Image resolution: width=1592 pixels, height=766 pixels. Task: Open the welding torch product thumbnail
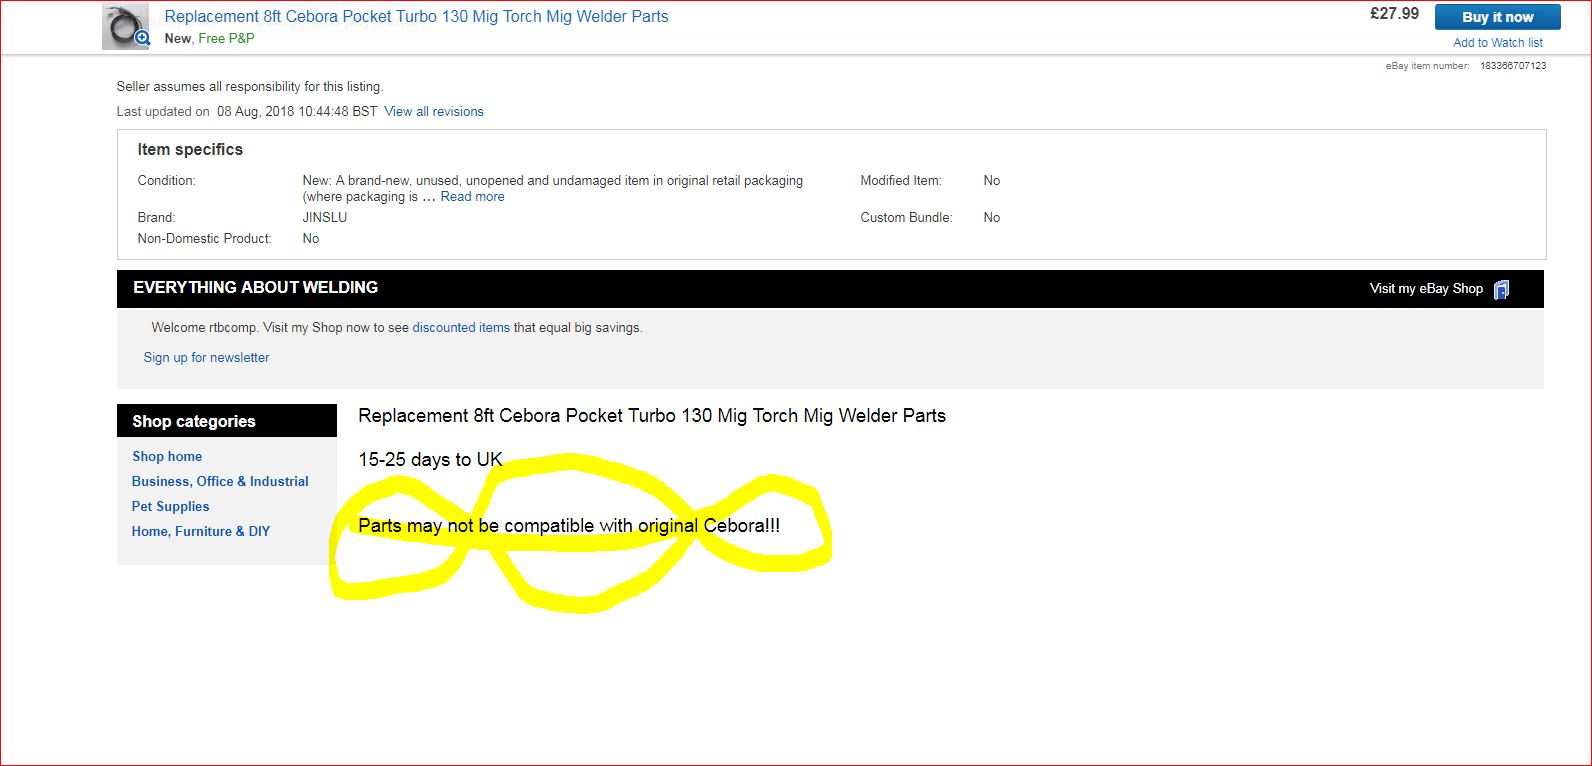pyautogui.click(x=122, y=24)
